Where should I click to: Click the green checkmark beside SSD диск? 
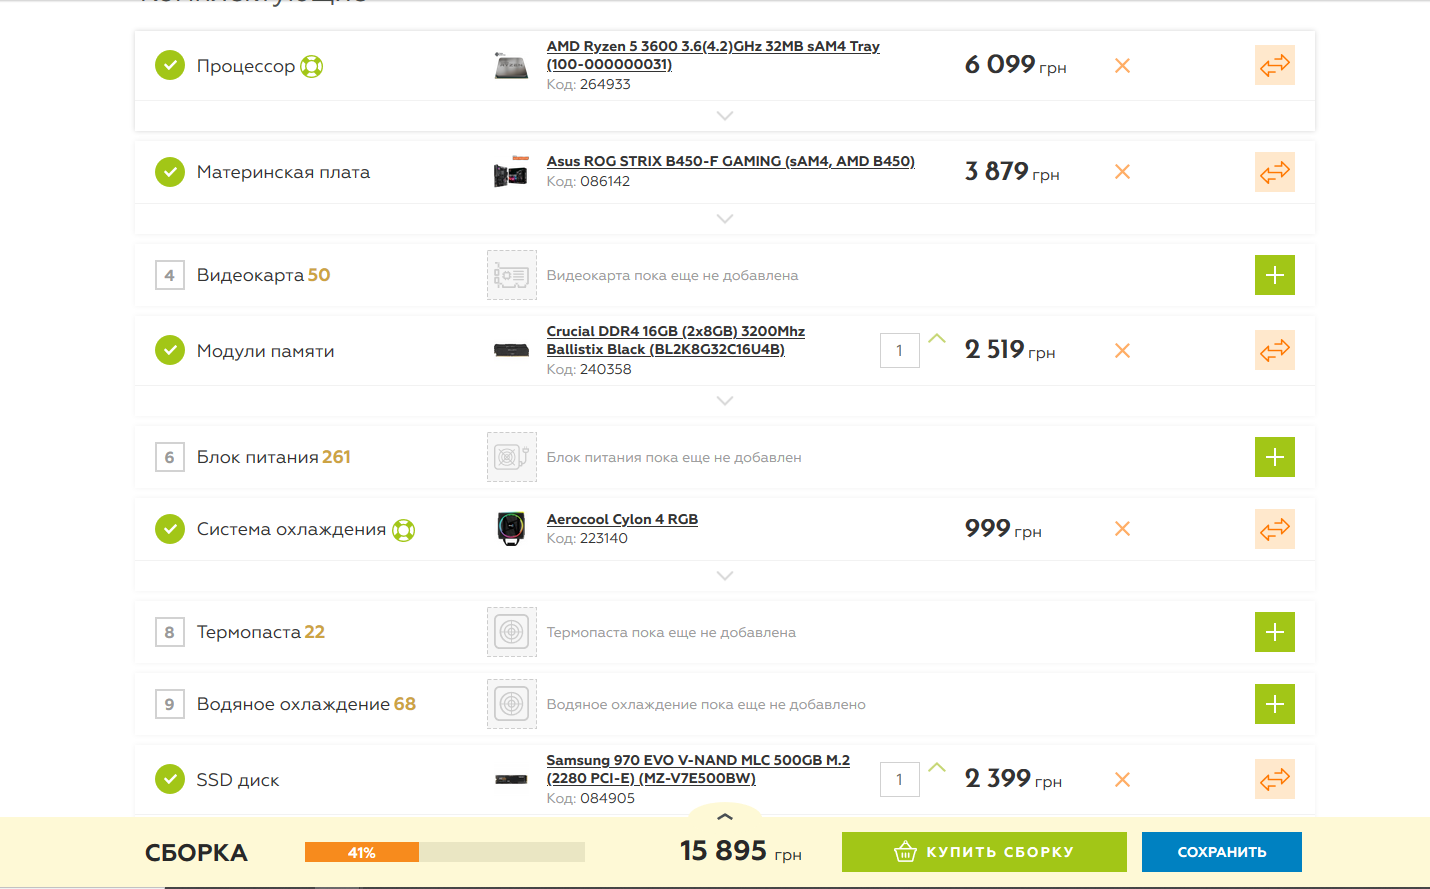point(170,779)
